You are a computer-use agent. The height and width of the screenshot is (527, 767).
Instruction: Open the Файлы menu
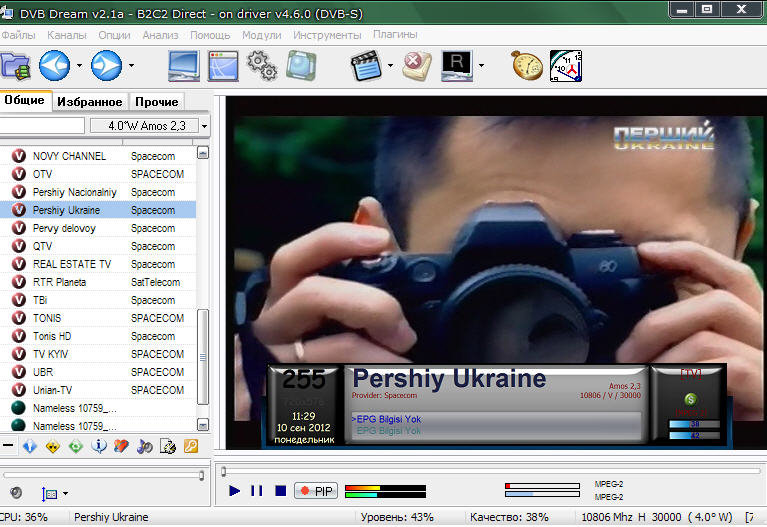coord(18,35)
